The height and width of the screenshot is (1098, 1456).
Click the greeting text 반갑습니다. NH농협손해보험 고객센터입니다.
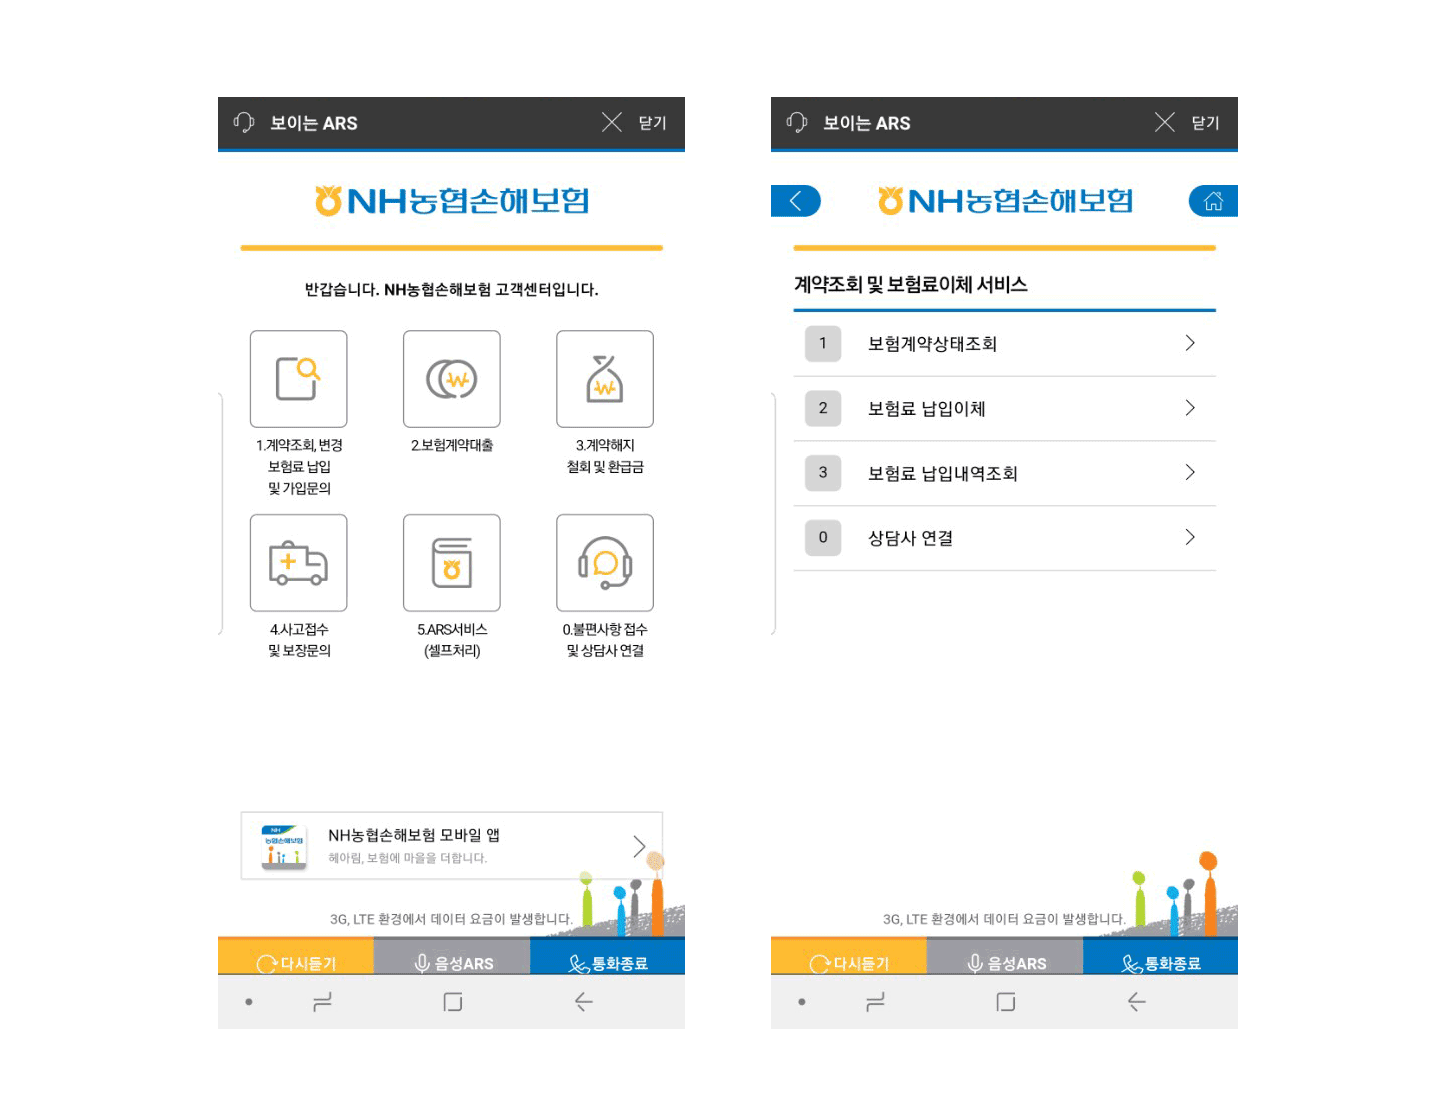click(452, 290)
